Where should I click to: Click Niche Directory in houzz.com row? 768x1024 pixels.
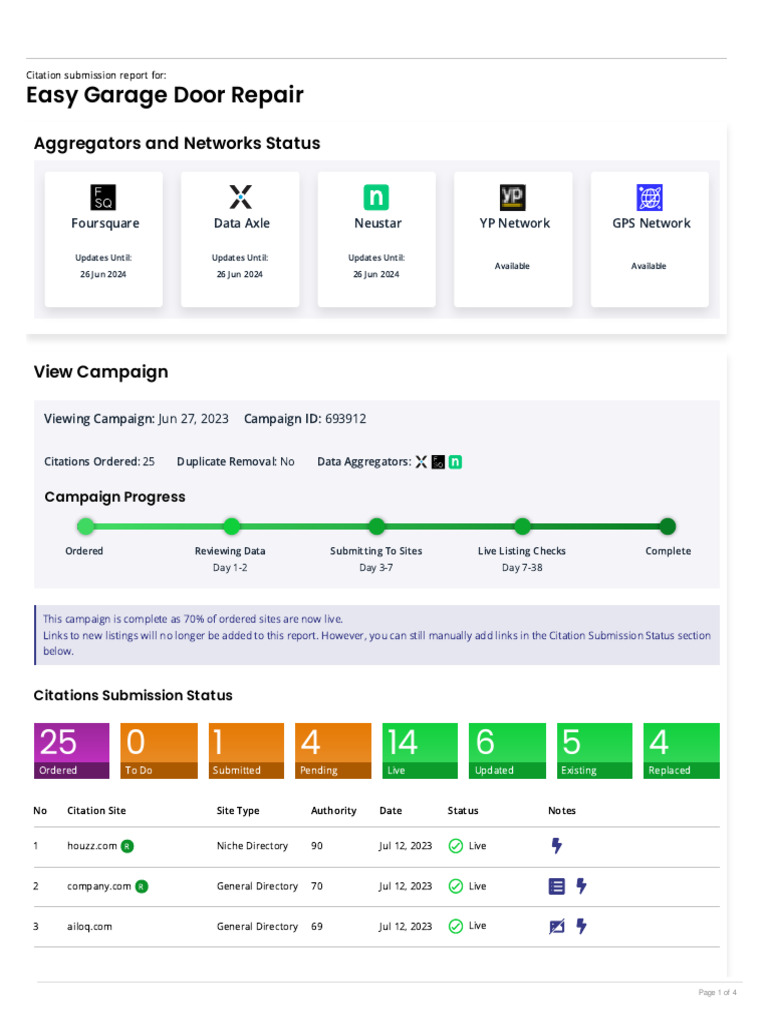coord(252,846)
